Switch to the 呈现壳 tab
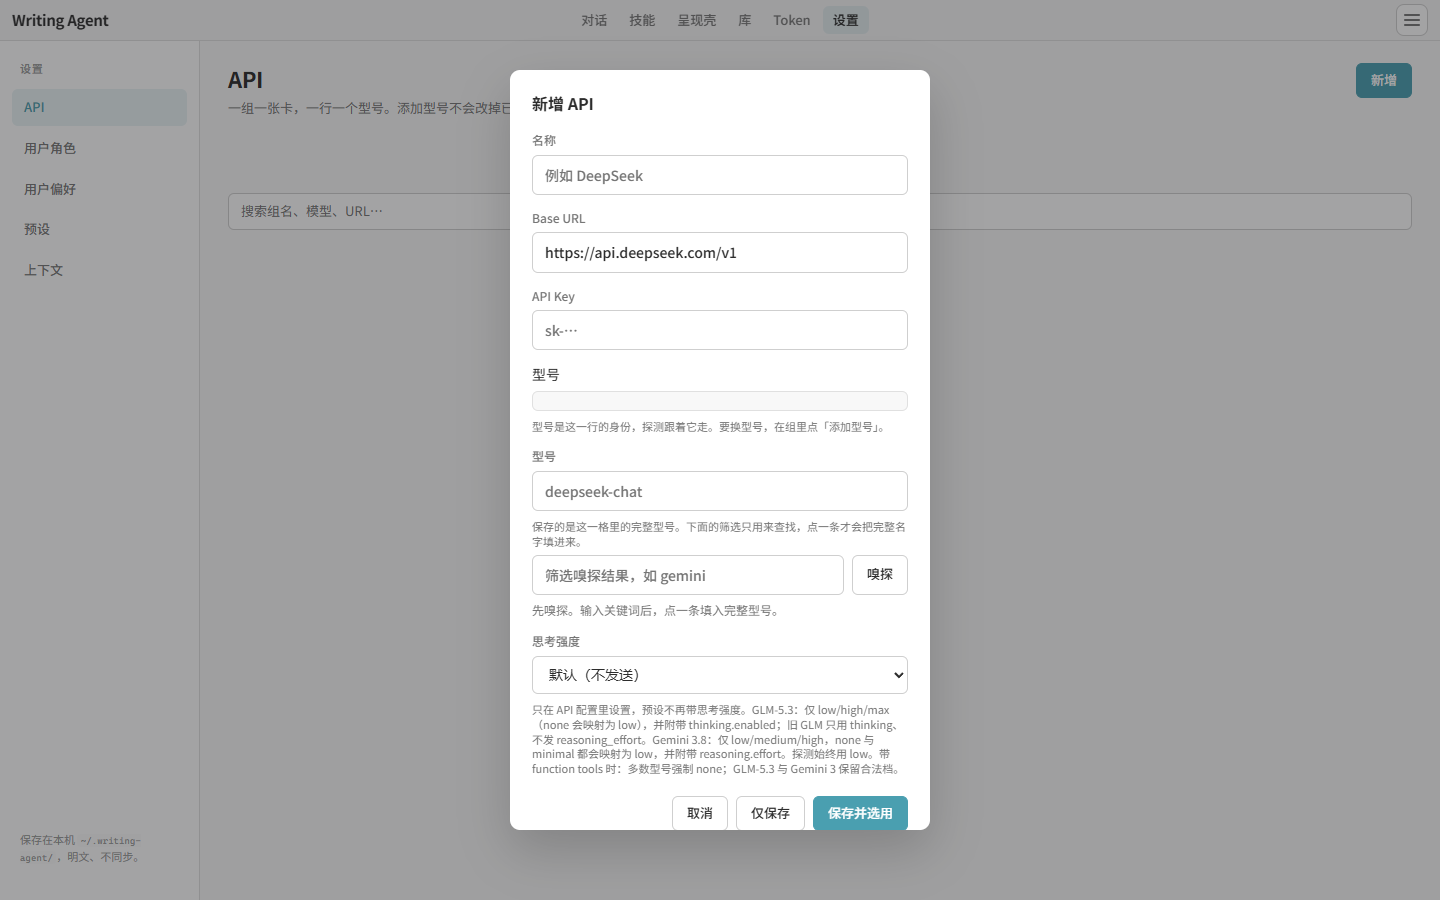This screenshot has width=1440, height=900. point(696,20)
